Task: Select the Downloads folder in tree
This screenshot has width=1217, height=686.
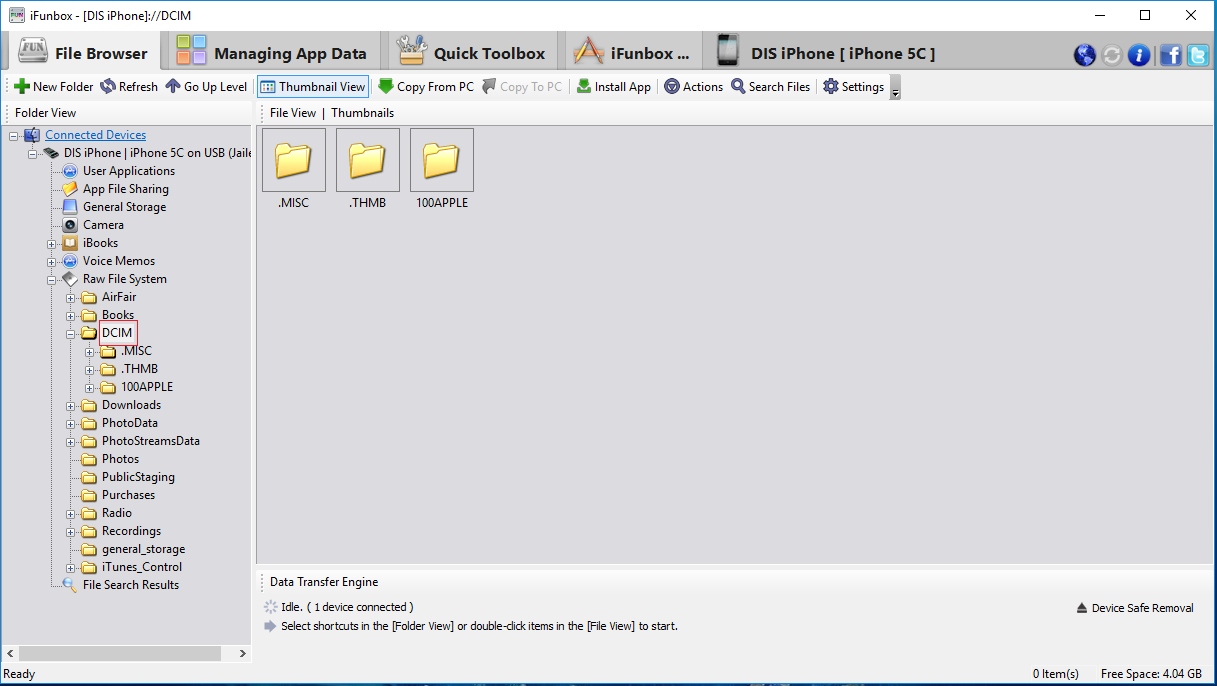Action: point(131,405)
